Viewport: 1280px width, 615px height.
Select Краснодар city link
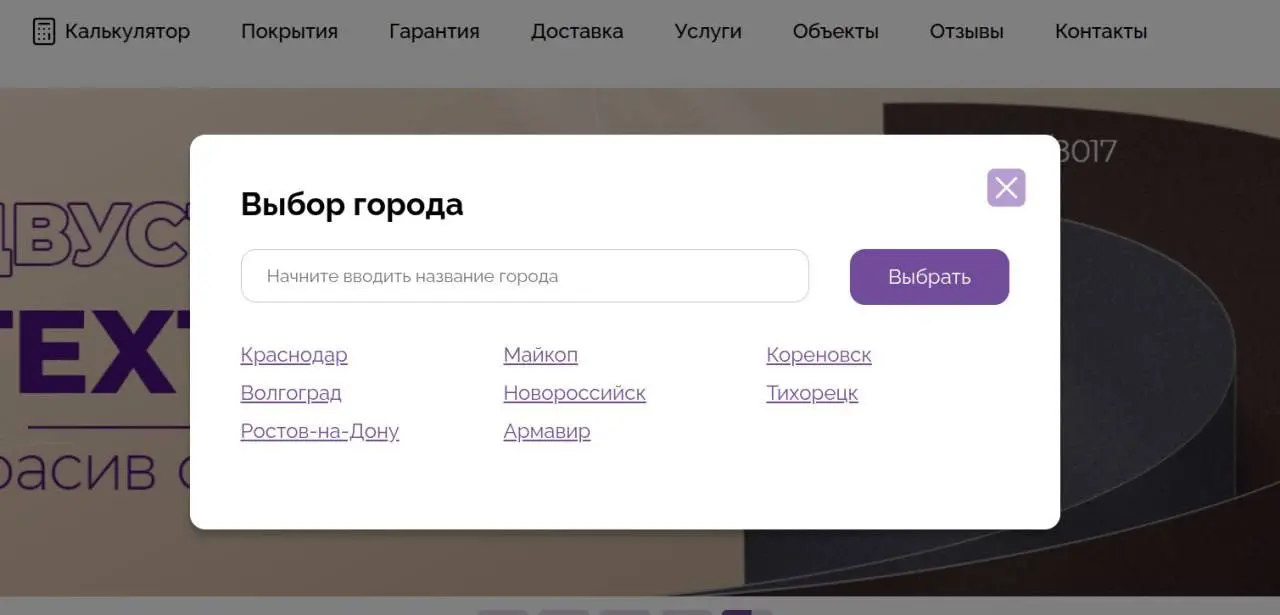click(294, 355)
